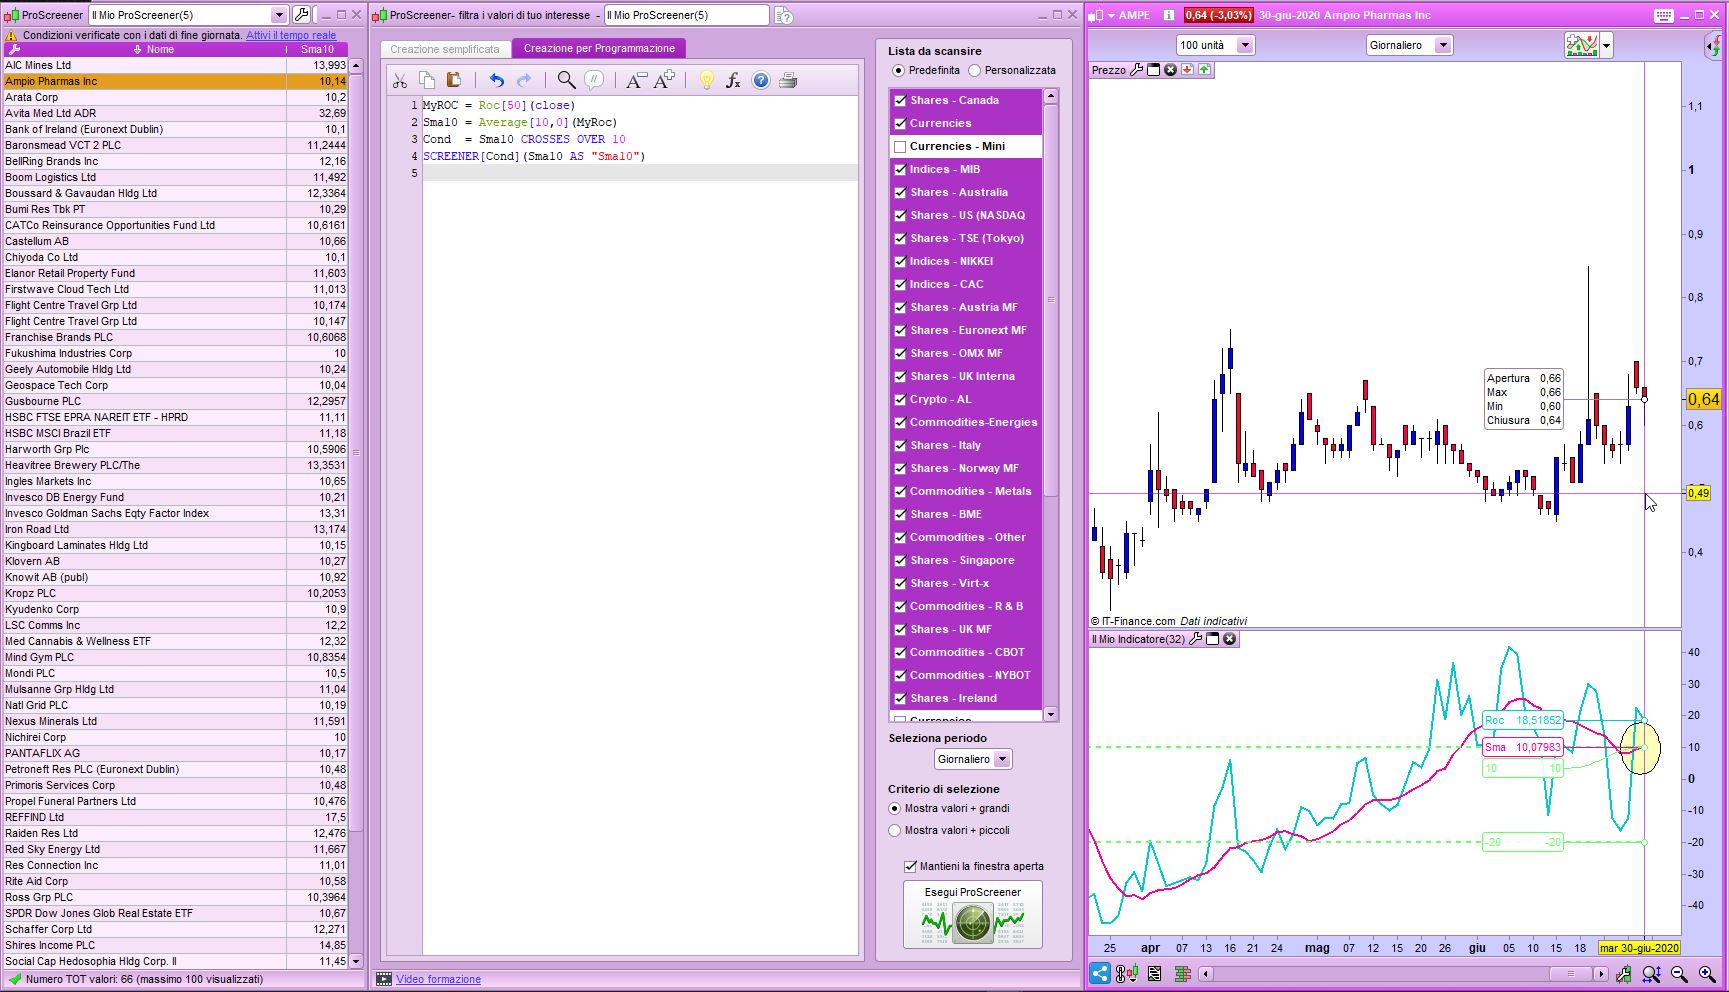Click the add indicator chart icon
The image size is (1729, 992).
1582,45
